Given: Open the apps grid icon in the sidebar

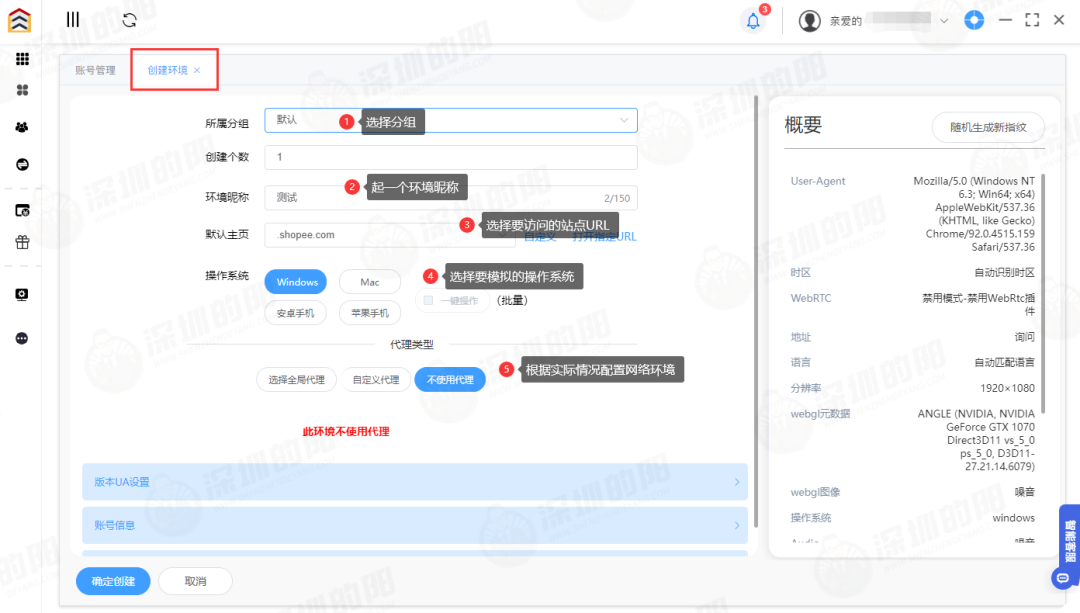Looking at the screenshot, I should coord(21,58).
